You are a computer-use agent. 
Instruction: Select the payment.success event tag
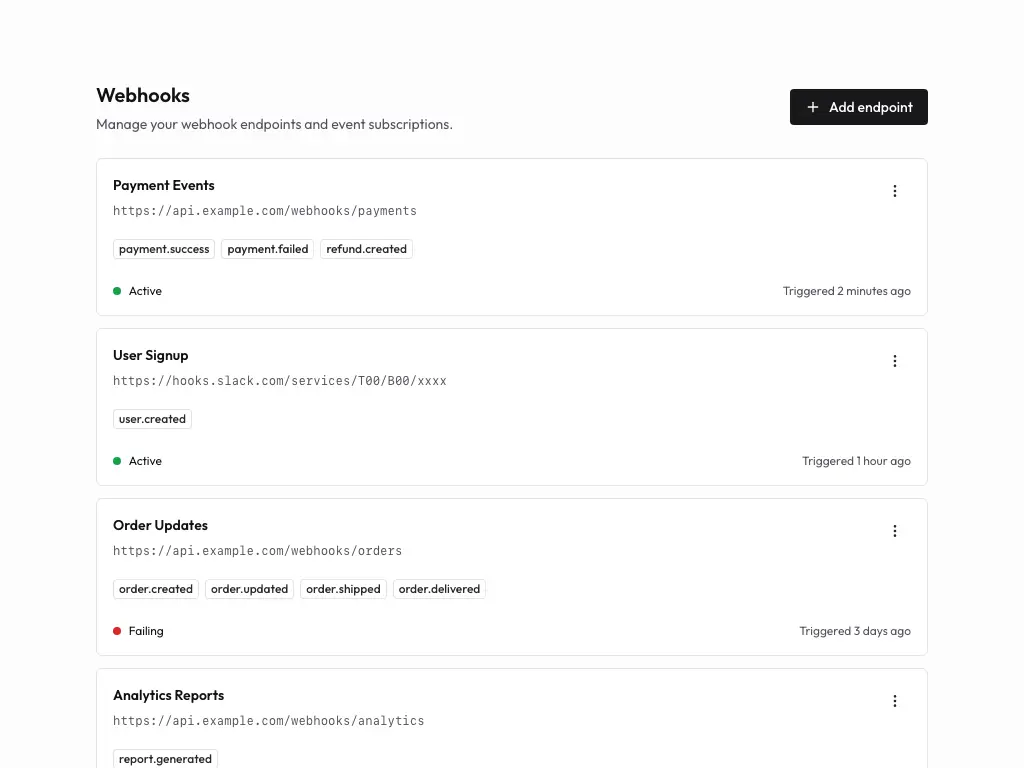pyautogui.click(x=163, y=249)
